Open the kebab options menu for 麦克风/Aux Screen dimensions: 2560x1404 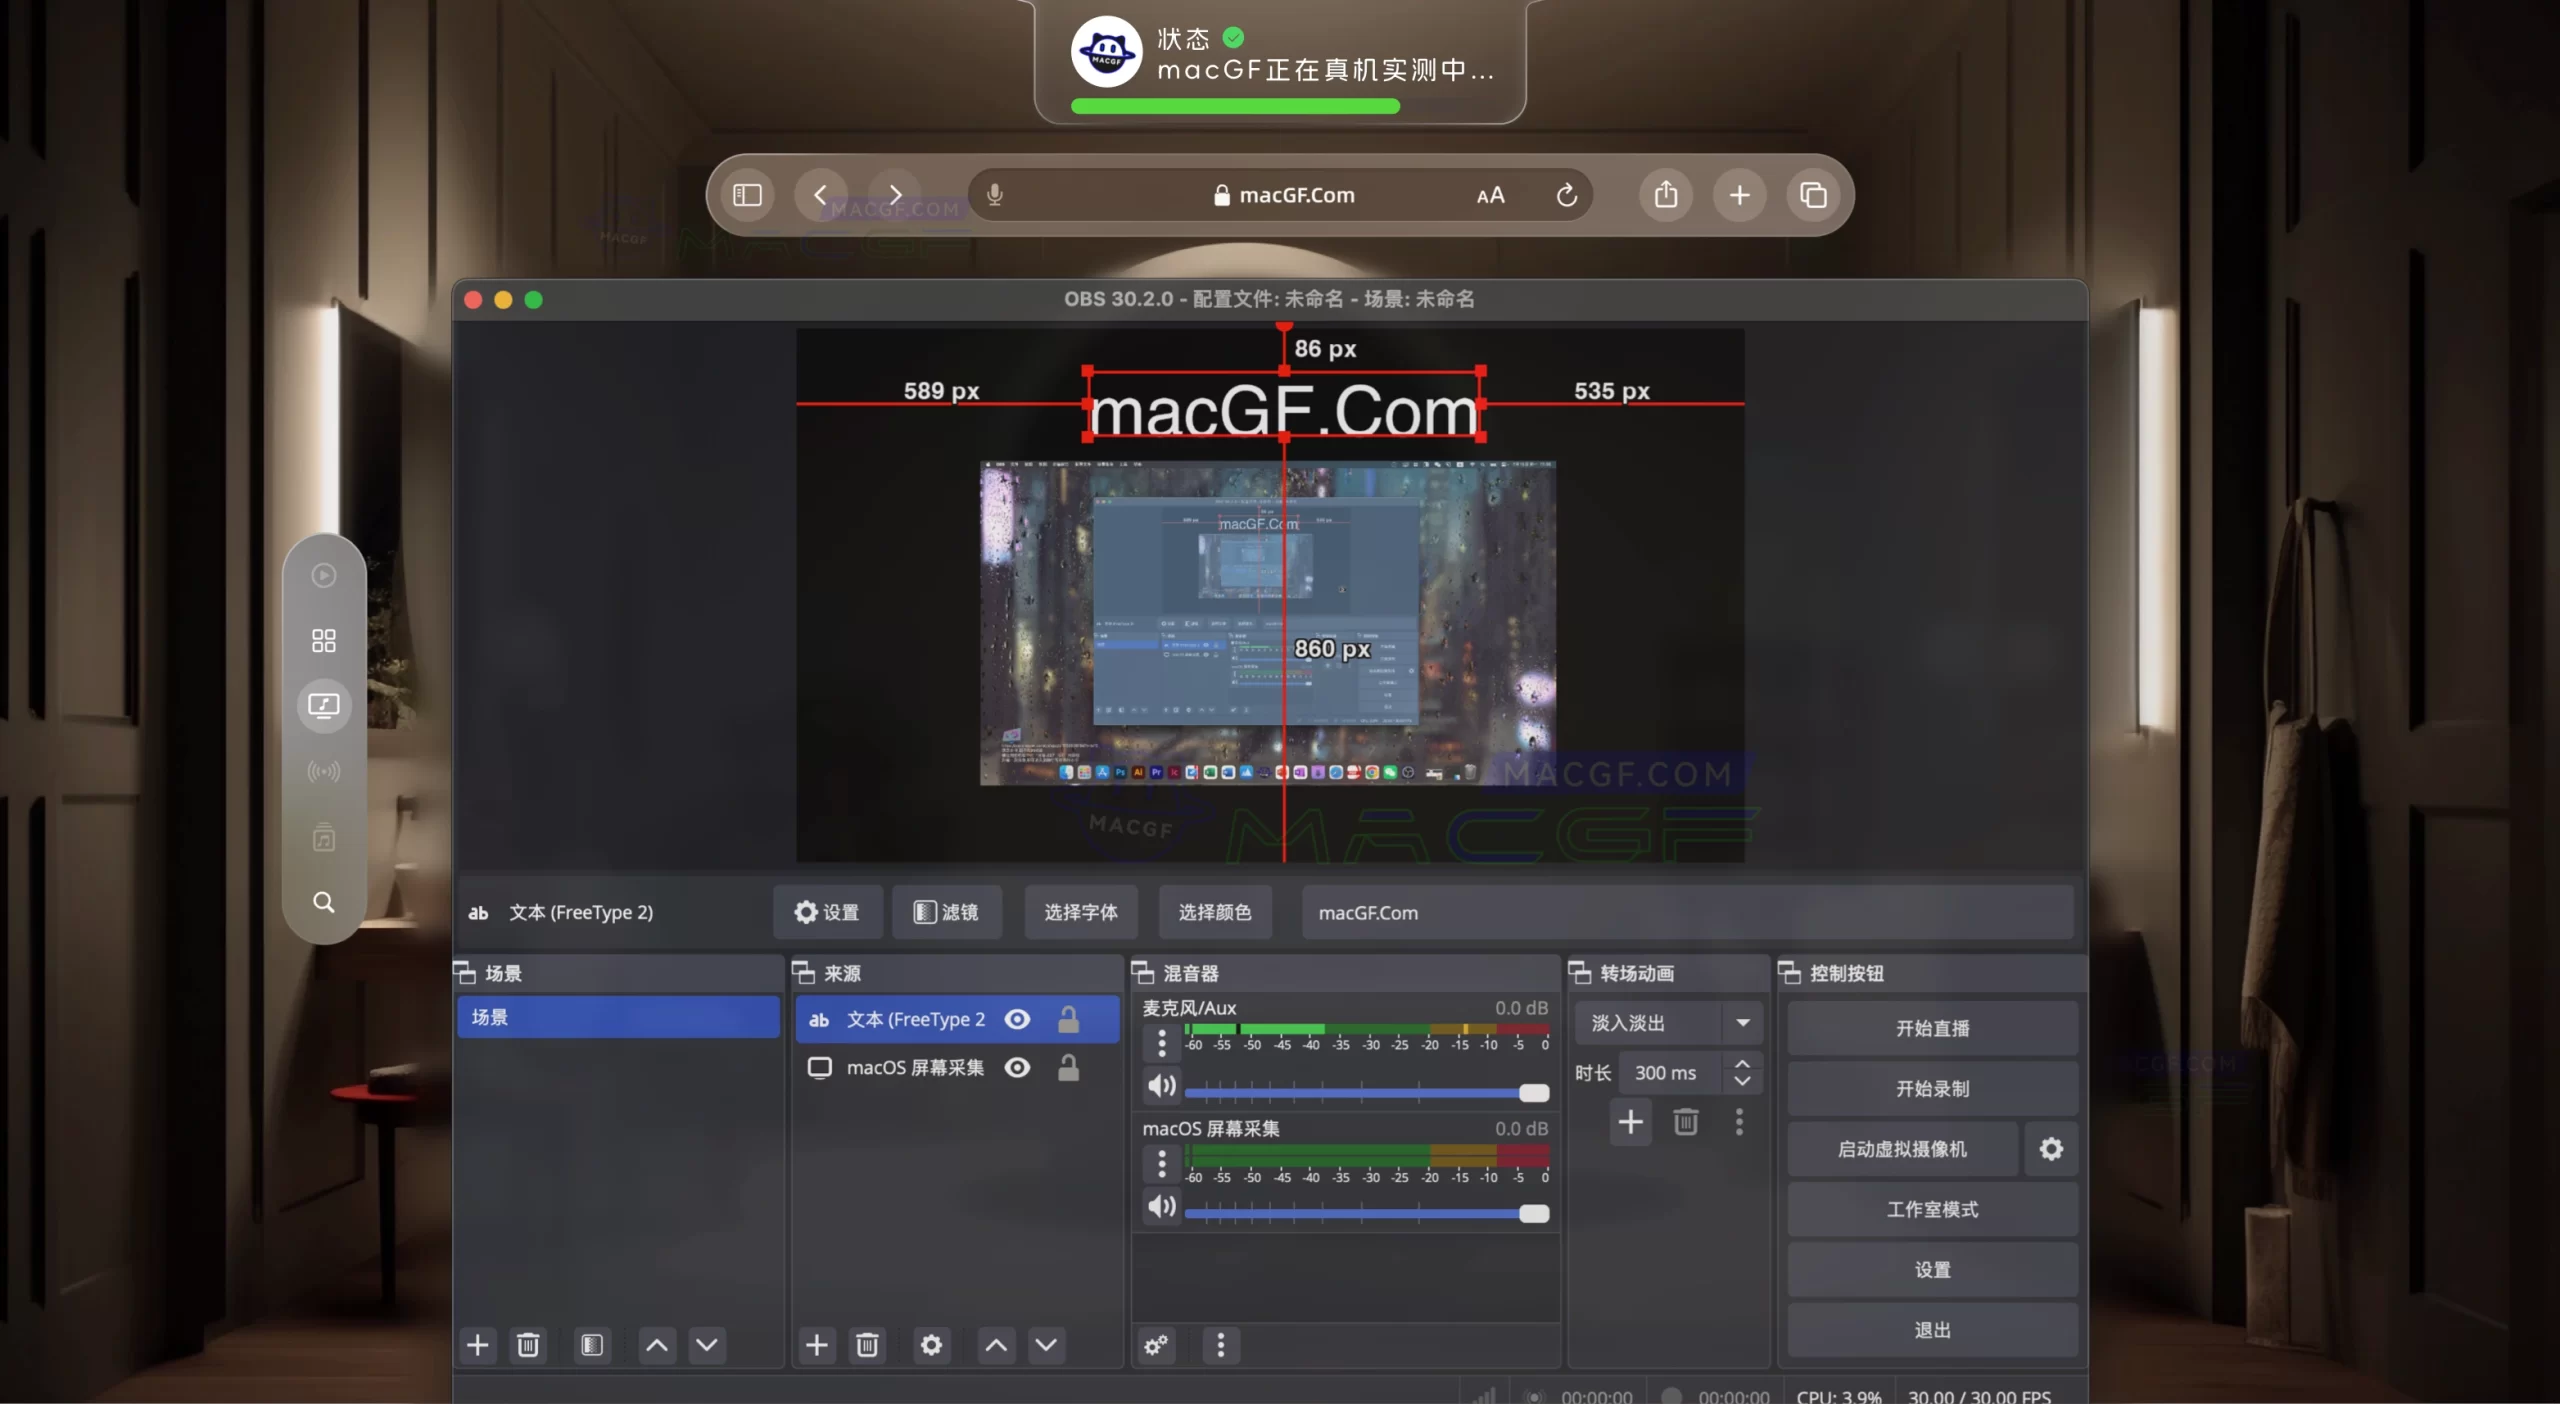click(x=1161, y=1043)
